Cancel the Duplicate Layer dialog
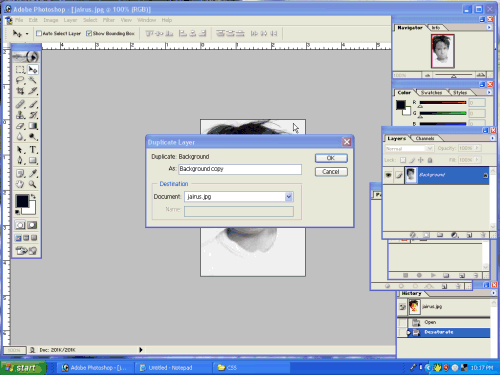The image size is (500, 375). click(331, 172)
